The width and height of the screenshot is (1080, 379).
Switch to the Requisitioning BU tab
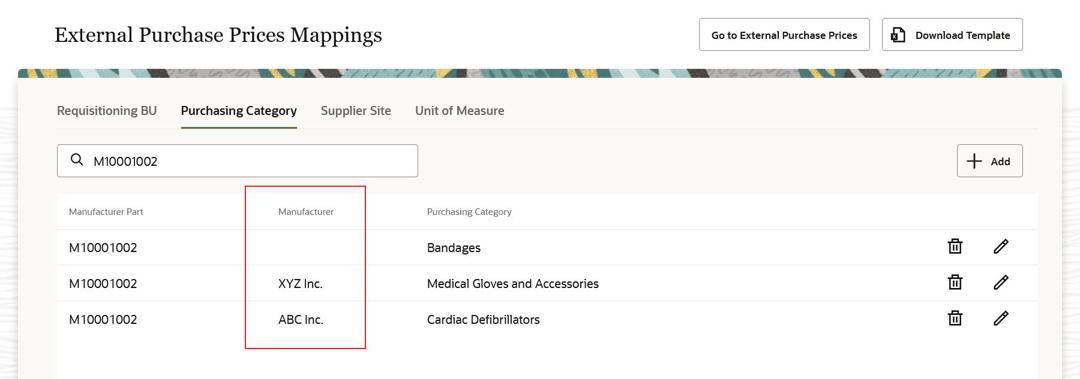[x=107, y=110]
